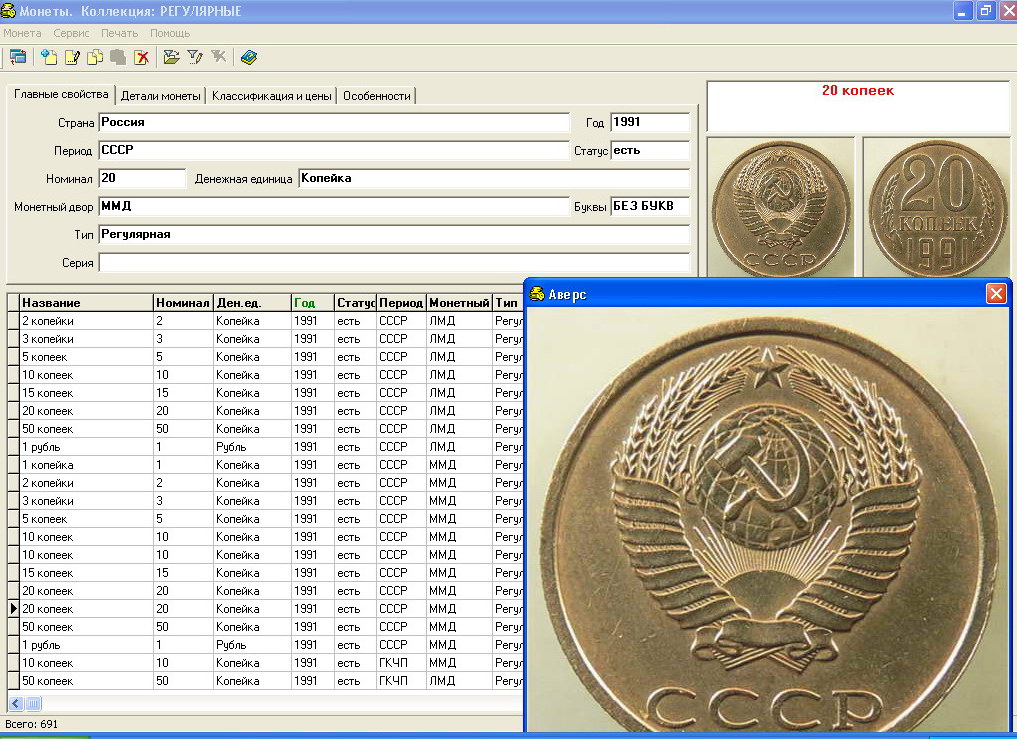Sort by the Название column header
This screenshot has height=739, width=1017.
click(87, 302)
